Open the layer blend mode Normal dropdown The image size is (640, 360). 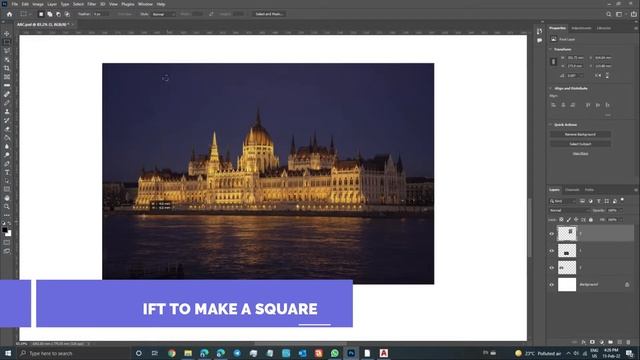(569, 210)
